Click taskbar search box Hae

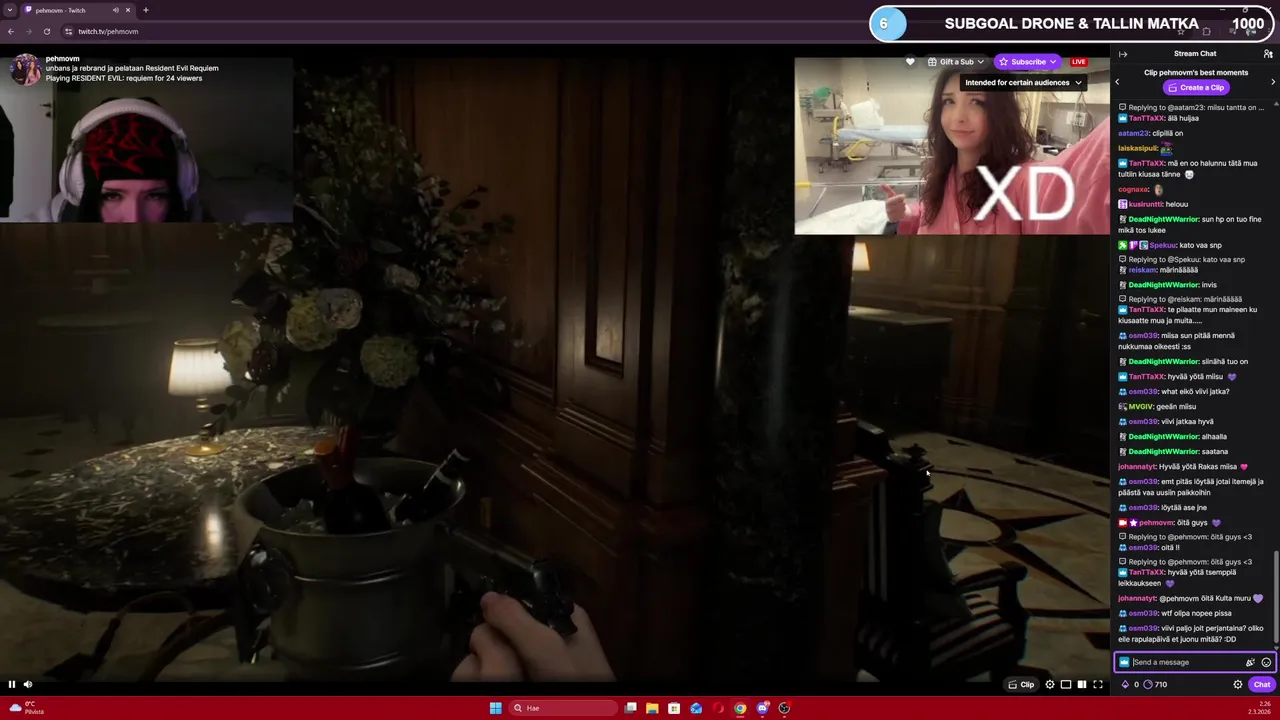561,708
